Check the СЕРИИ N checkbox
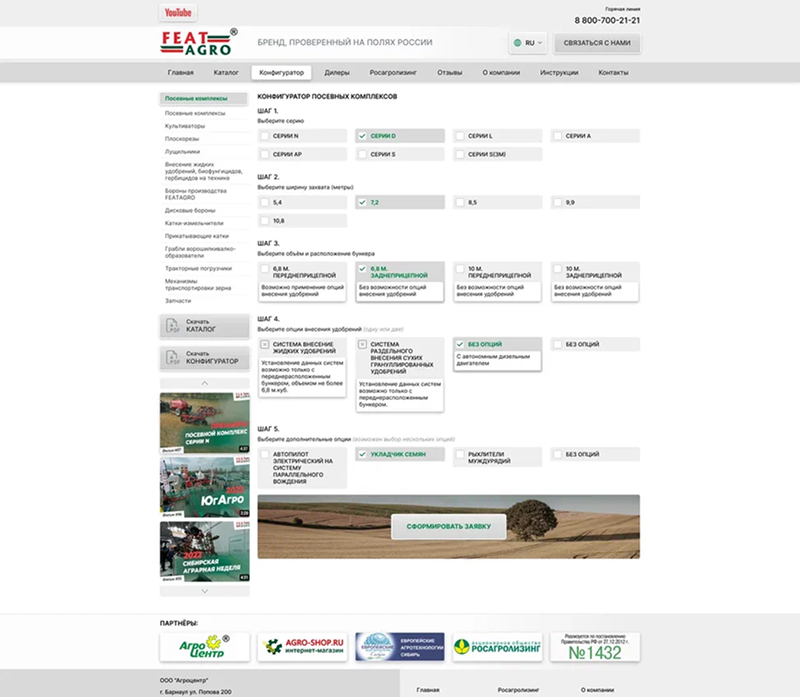Image resolution: width=800 pixels, height=697 pixels. pos(265,136)
